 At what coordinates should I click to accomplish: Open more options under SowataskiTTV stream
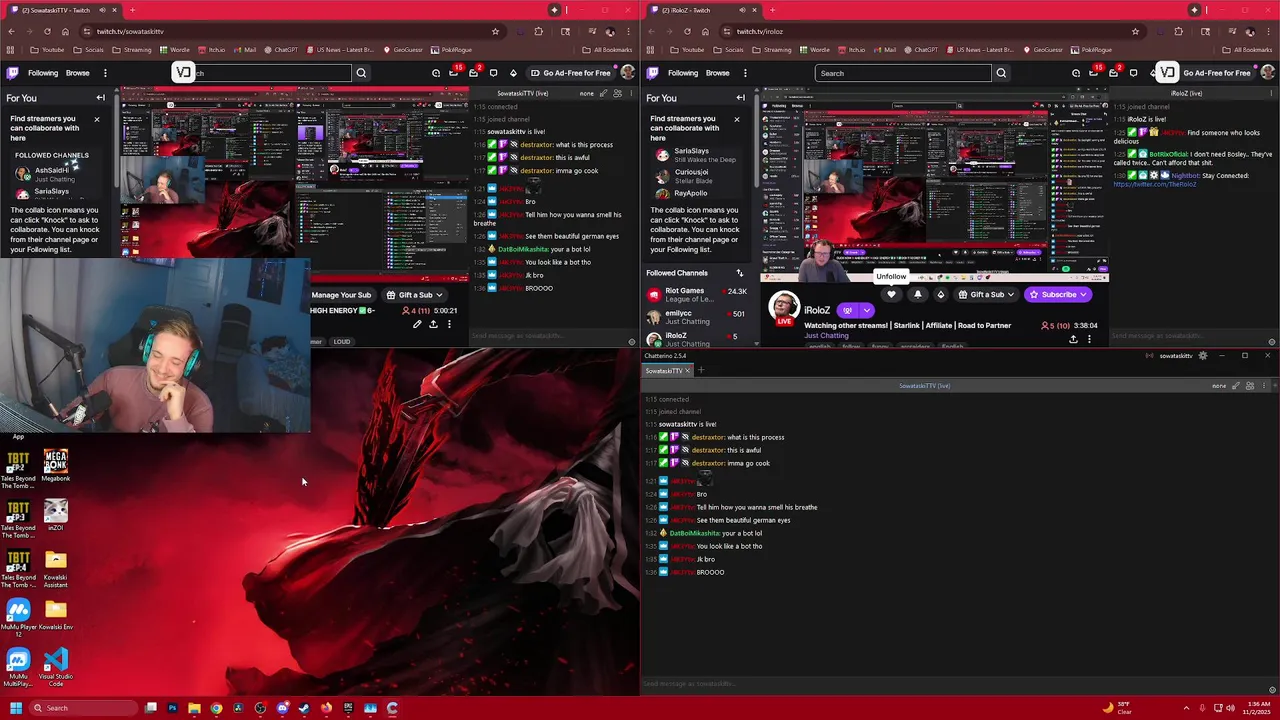pos(449,325)
